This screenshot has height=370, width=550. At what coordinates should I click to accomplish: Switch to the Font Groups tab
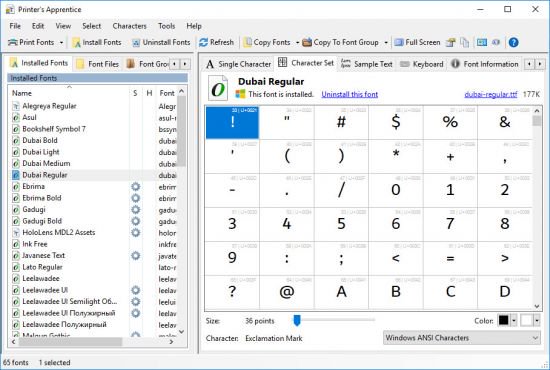147,64
